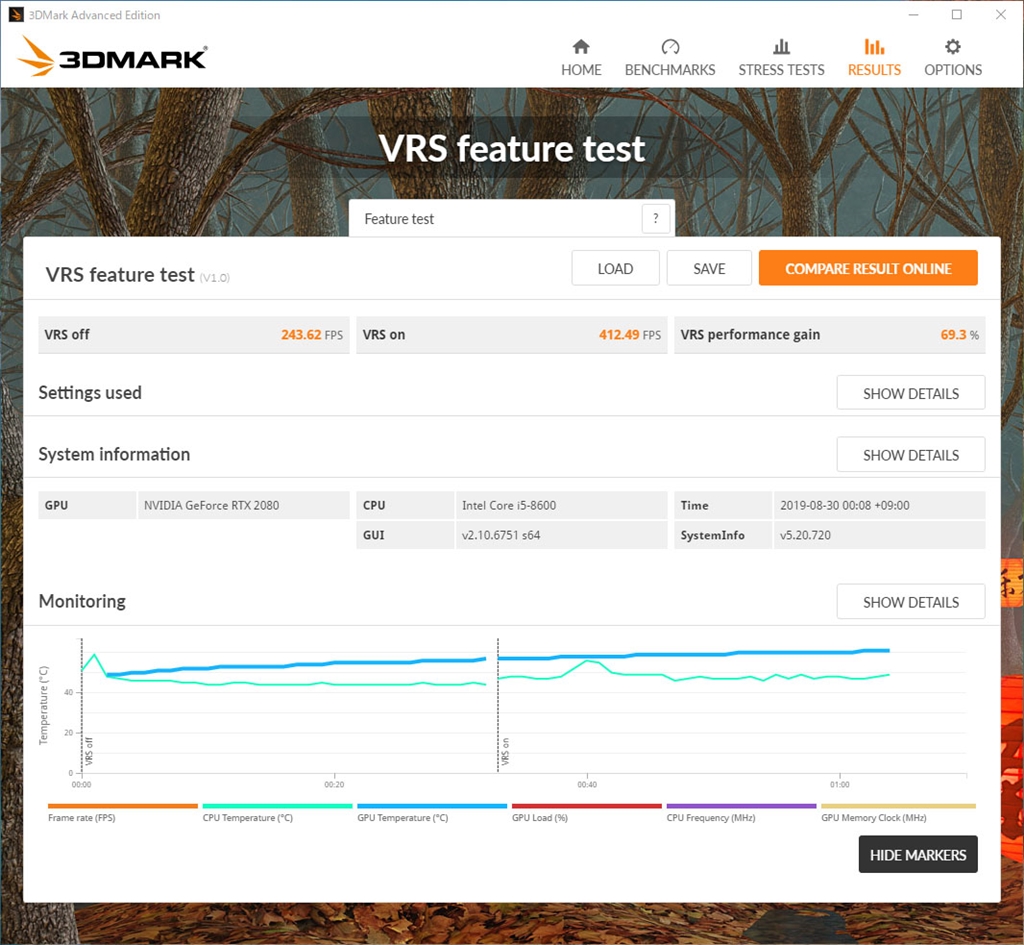Toggle GPU Load (%) legend series
The image size is (1024, 945).
pos(586,813)
